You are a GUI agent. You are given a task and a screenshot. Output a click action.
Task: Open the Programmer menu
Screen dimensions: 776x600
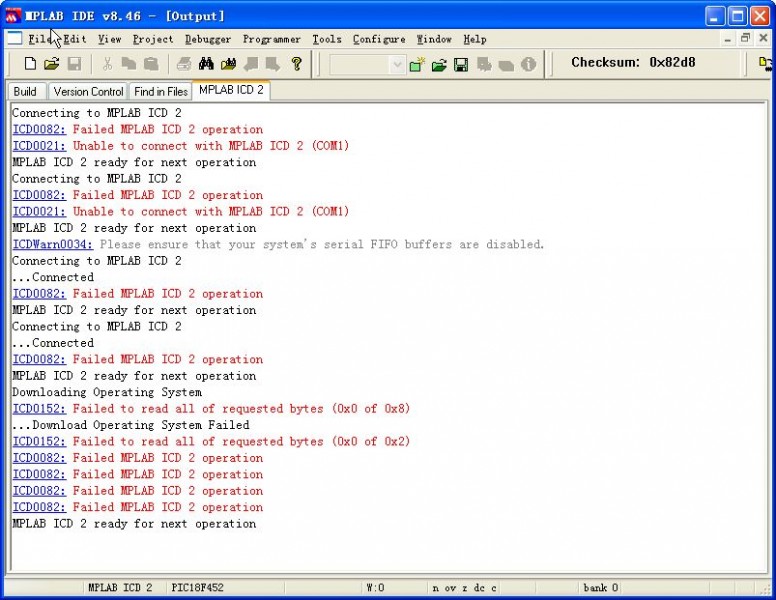pyautogui.click(x=271, y=39)
